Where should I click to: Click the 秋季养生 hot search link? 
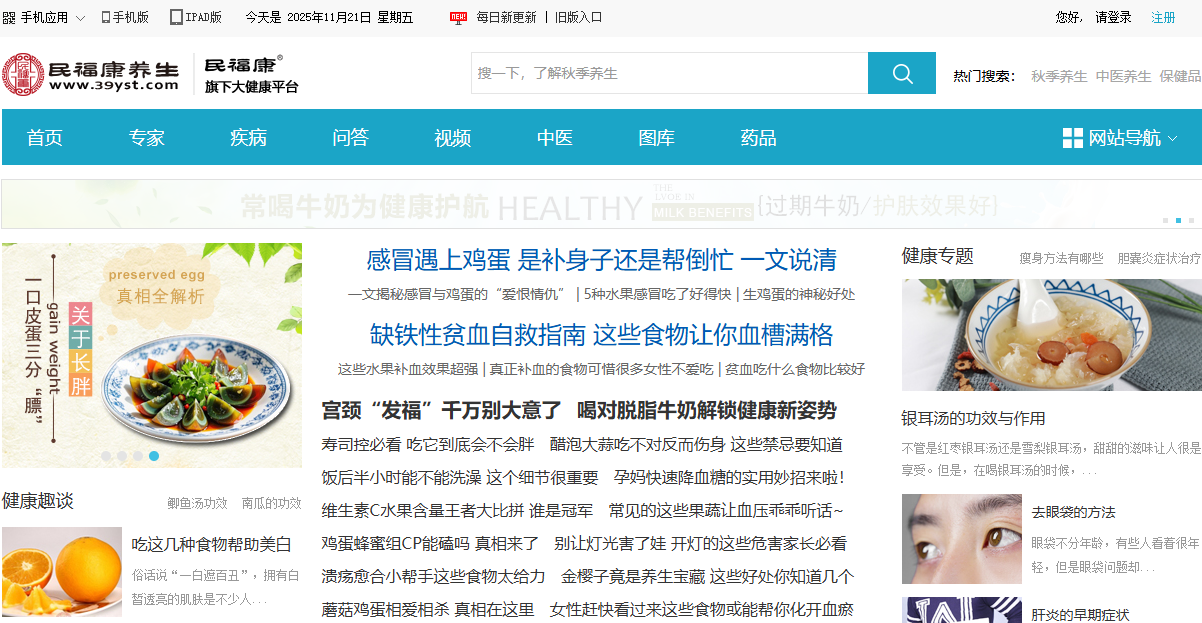(1059, 76)
